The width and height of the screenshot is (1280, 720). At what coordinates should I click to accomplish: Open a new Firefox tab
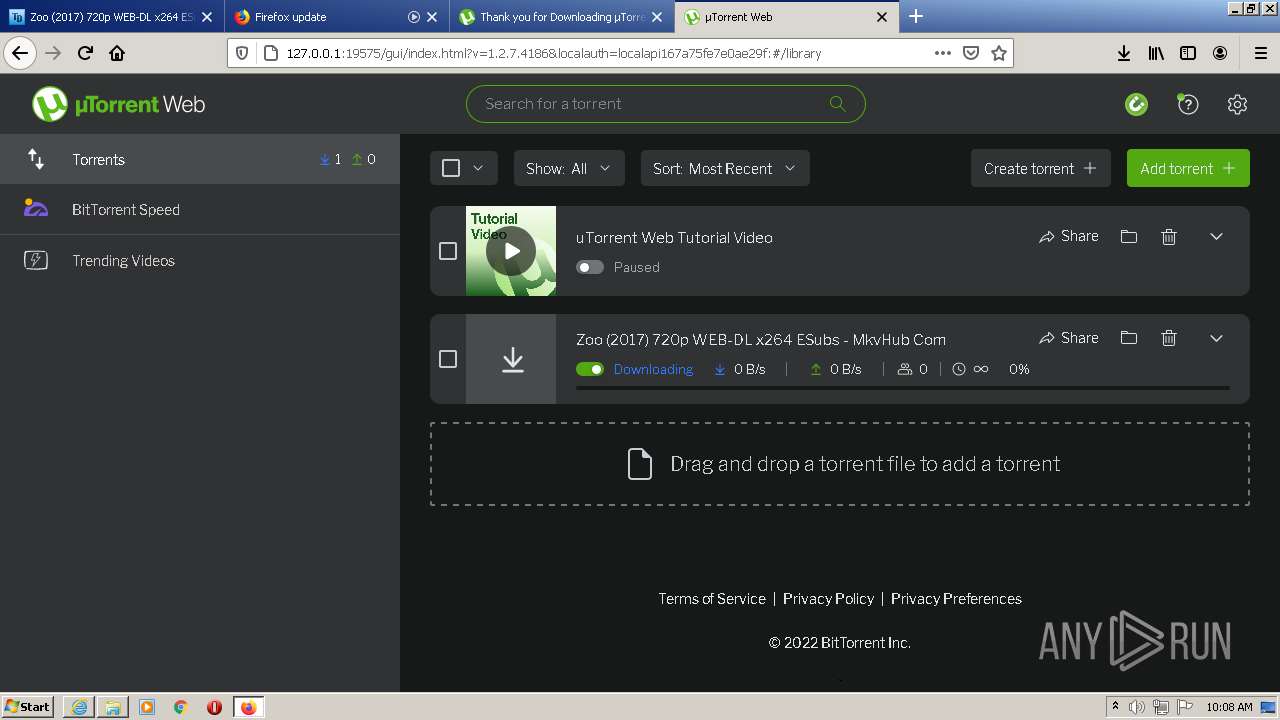click(x=915, y=16)
